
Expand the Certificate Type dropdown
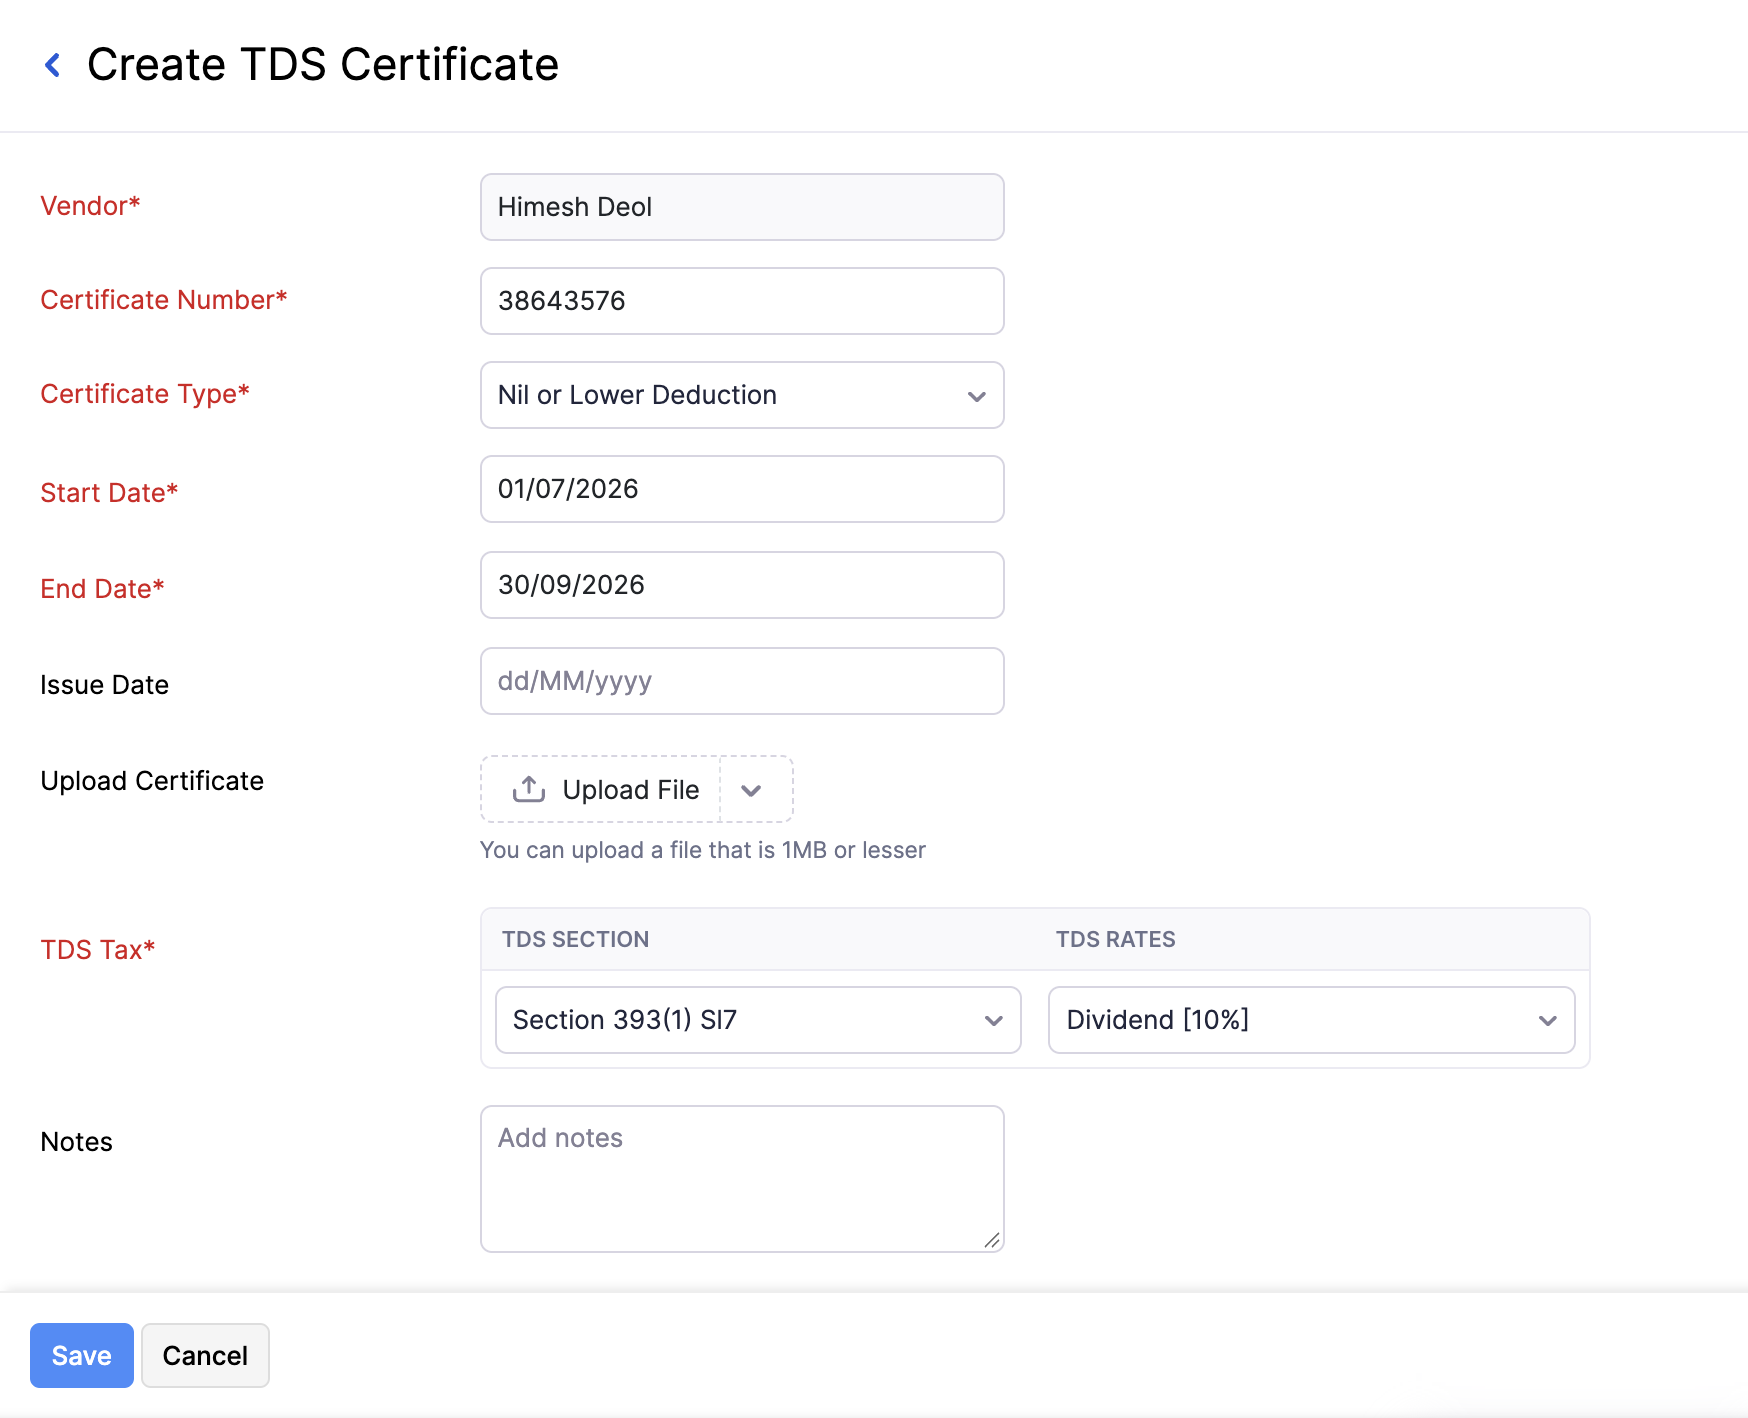[742, 395]
